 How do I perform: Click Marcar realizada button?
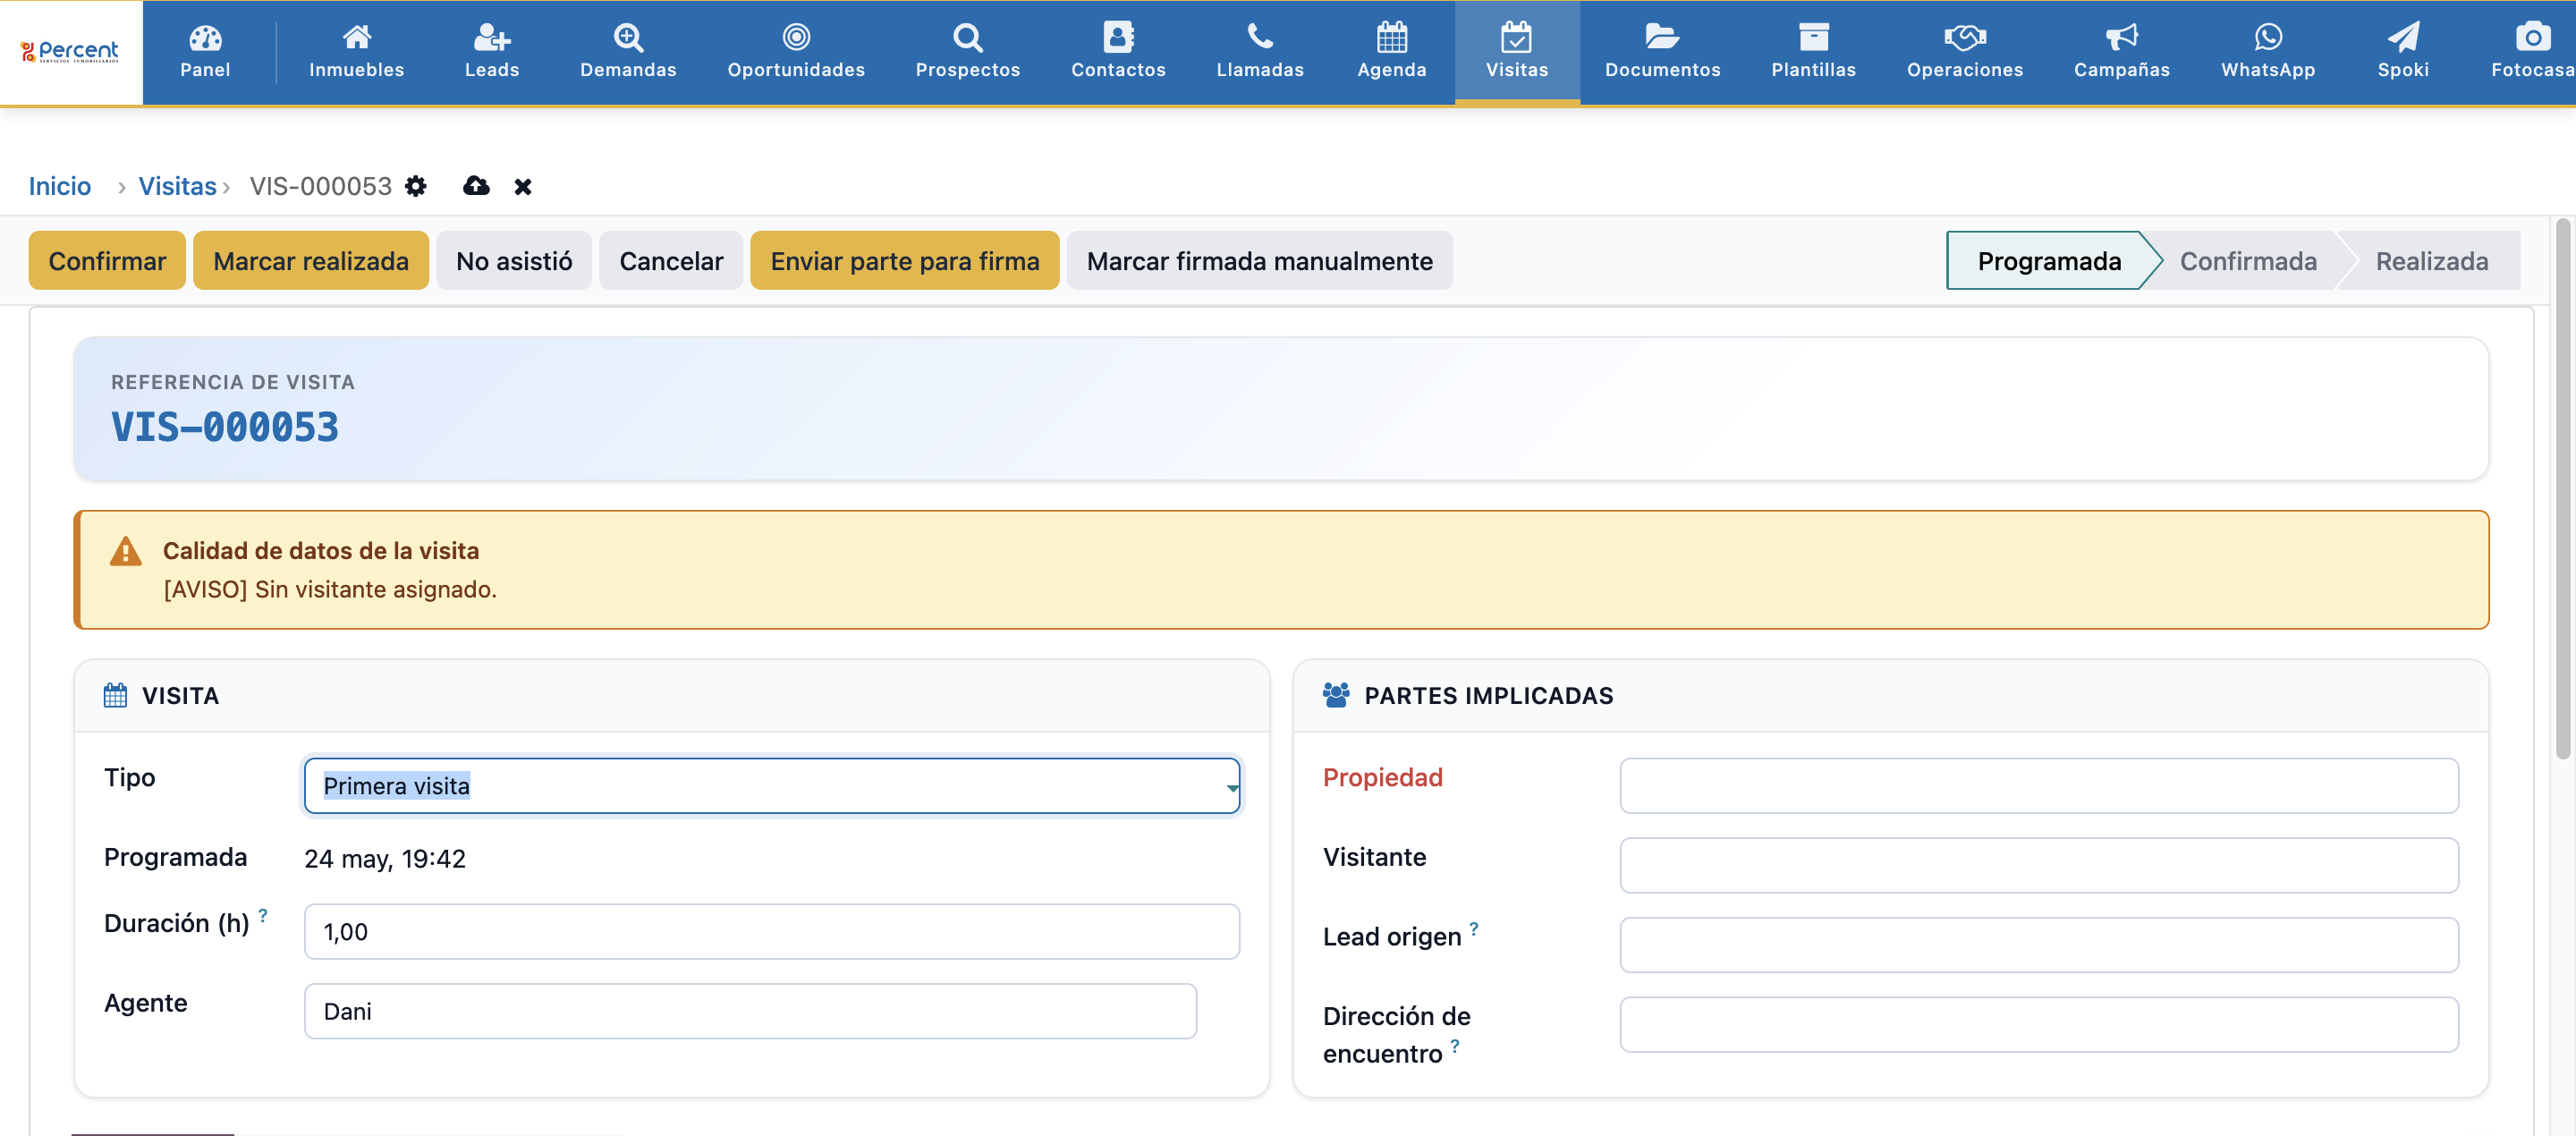311,261
